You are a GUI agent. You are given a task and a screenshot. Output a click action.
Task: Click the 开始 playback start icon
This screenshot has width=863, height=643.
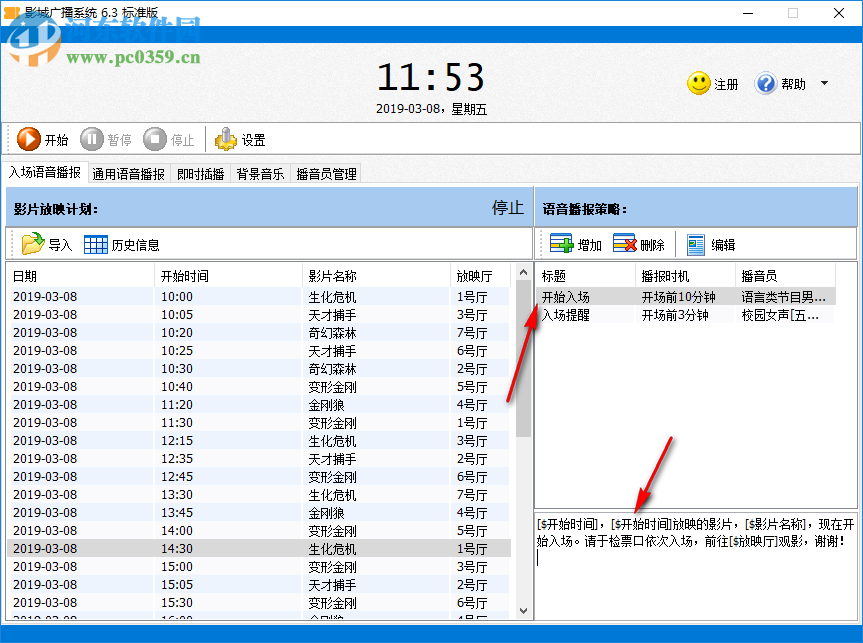(x=30, y=139)
